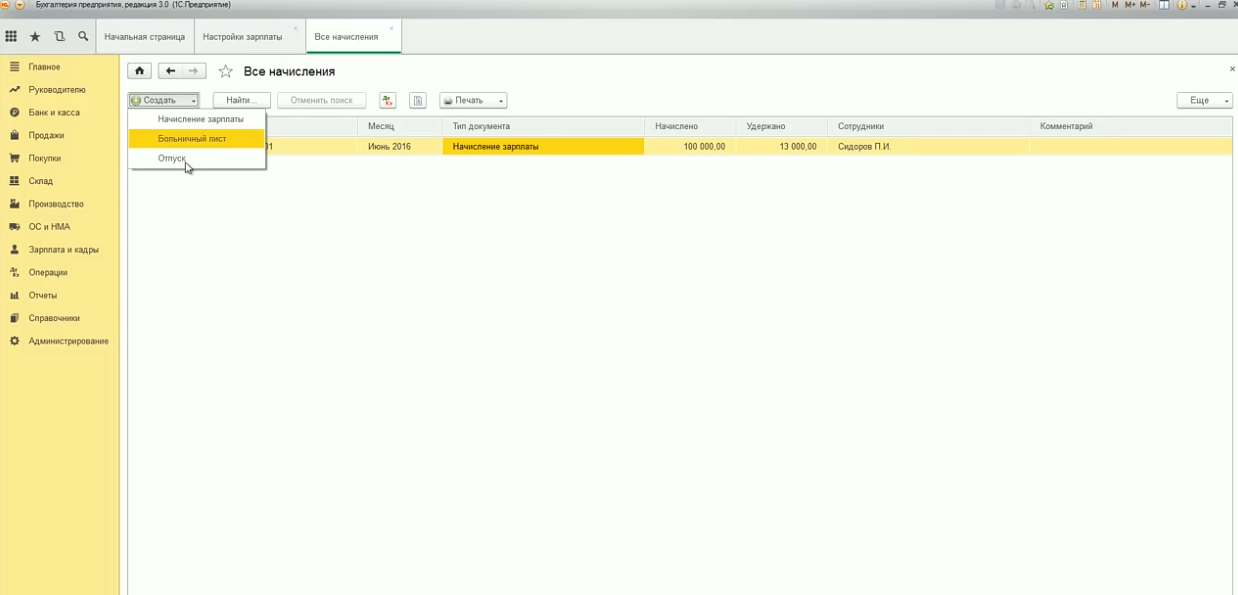
Task: Click the Отменить поиск button
Action: [322, 100]
